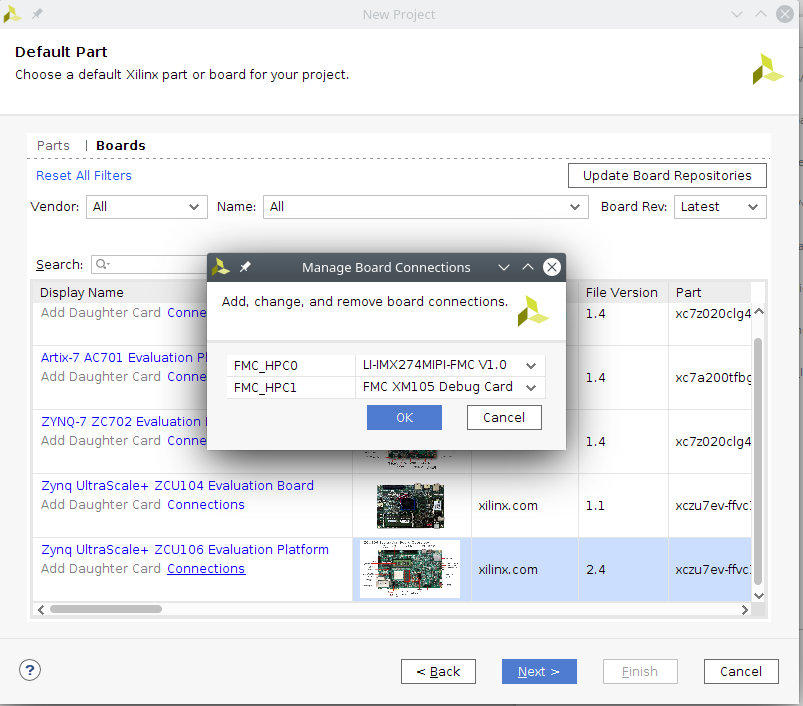Cancel the Manage Board Connections dialog
The height and width of the screenshot is (706, 803).
coord(504,417)
